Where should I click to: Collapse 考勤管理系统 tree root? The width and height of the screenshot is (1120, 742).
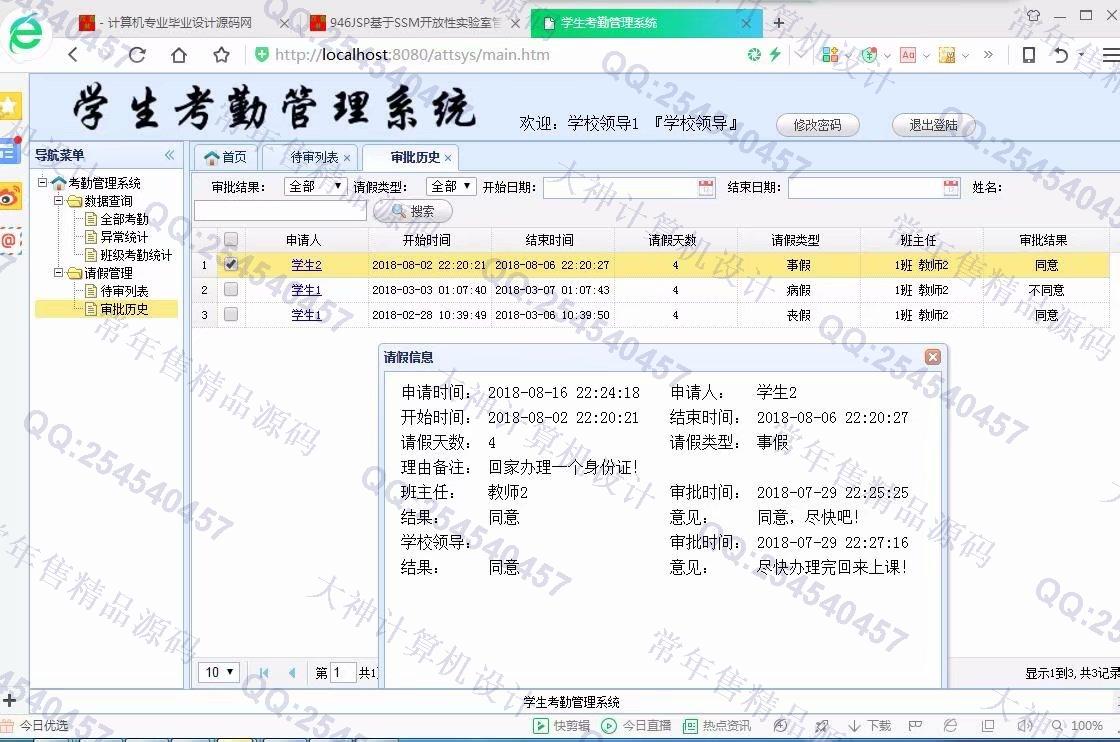[42, 182]
